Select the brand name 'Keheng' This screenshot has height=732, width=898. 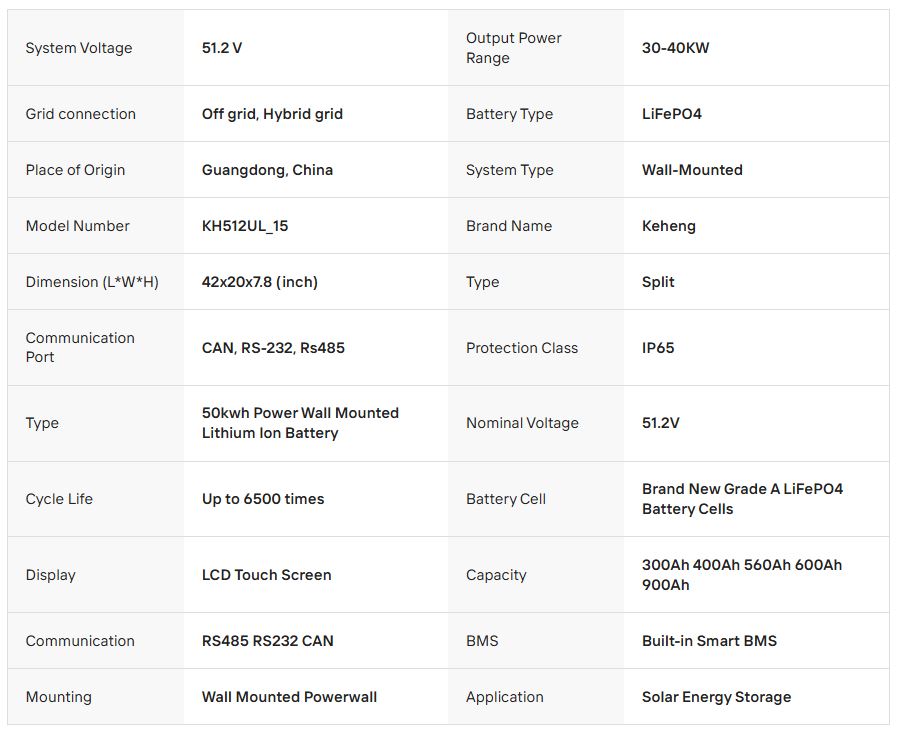pyautogui.click(x=668, y=226)
